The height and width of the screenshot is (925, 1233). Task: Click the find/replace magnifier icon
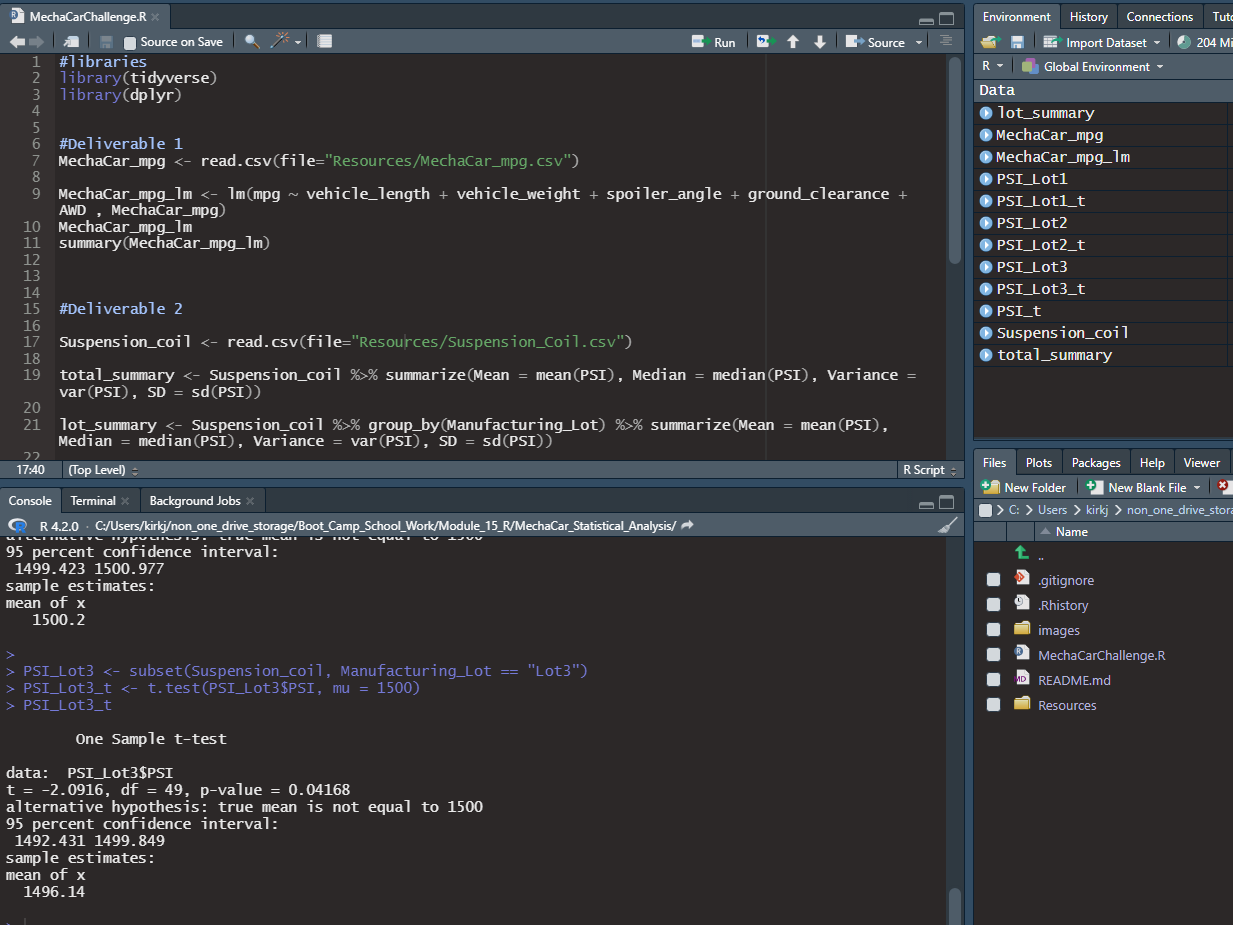[x=252, y=41]
